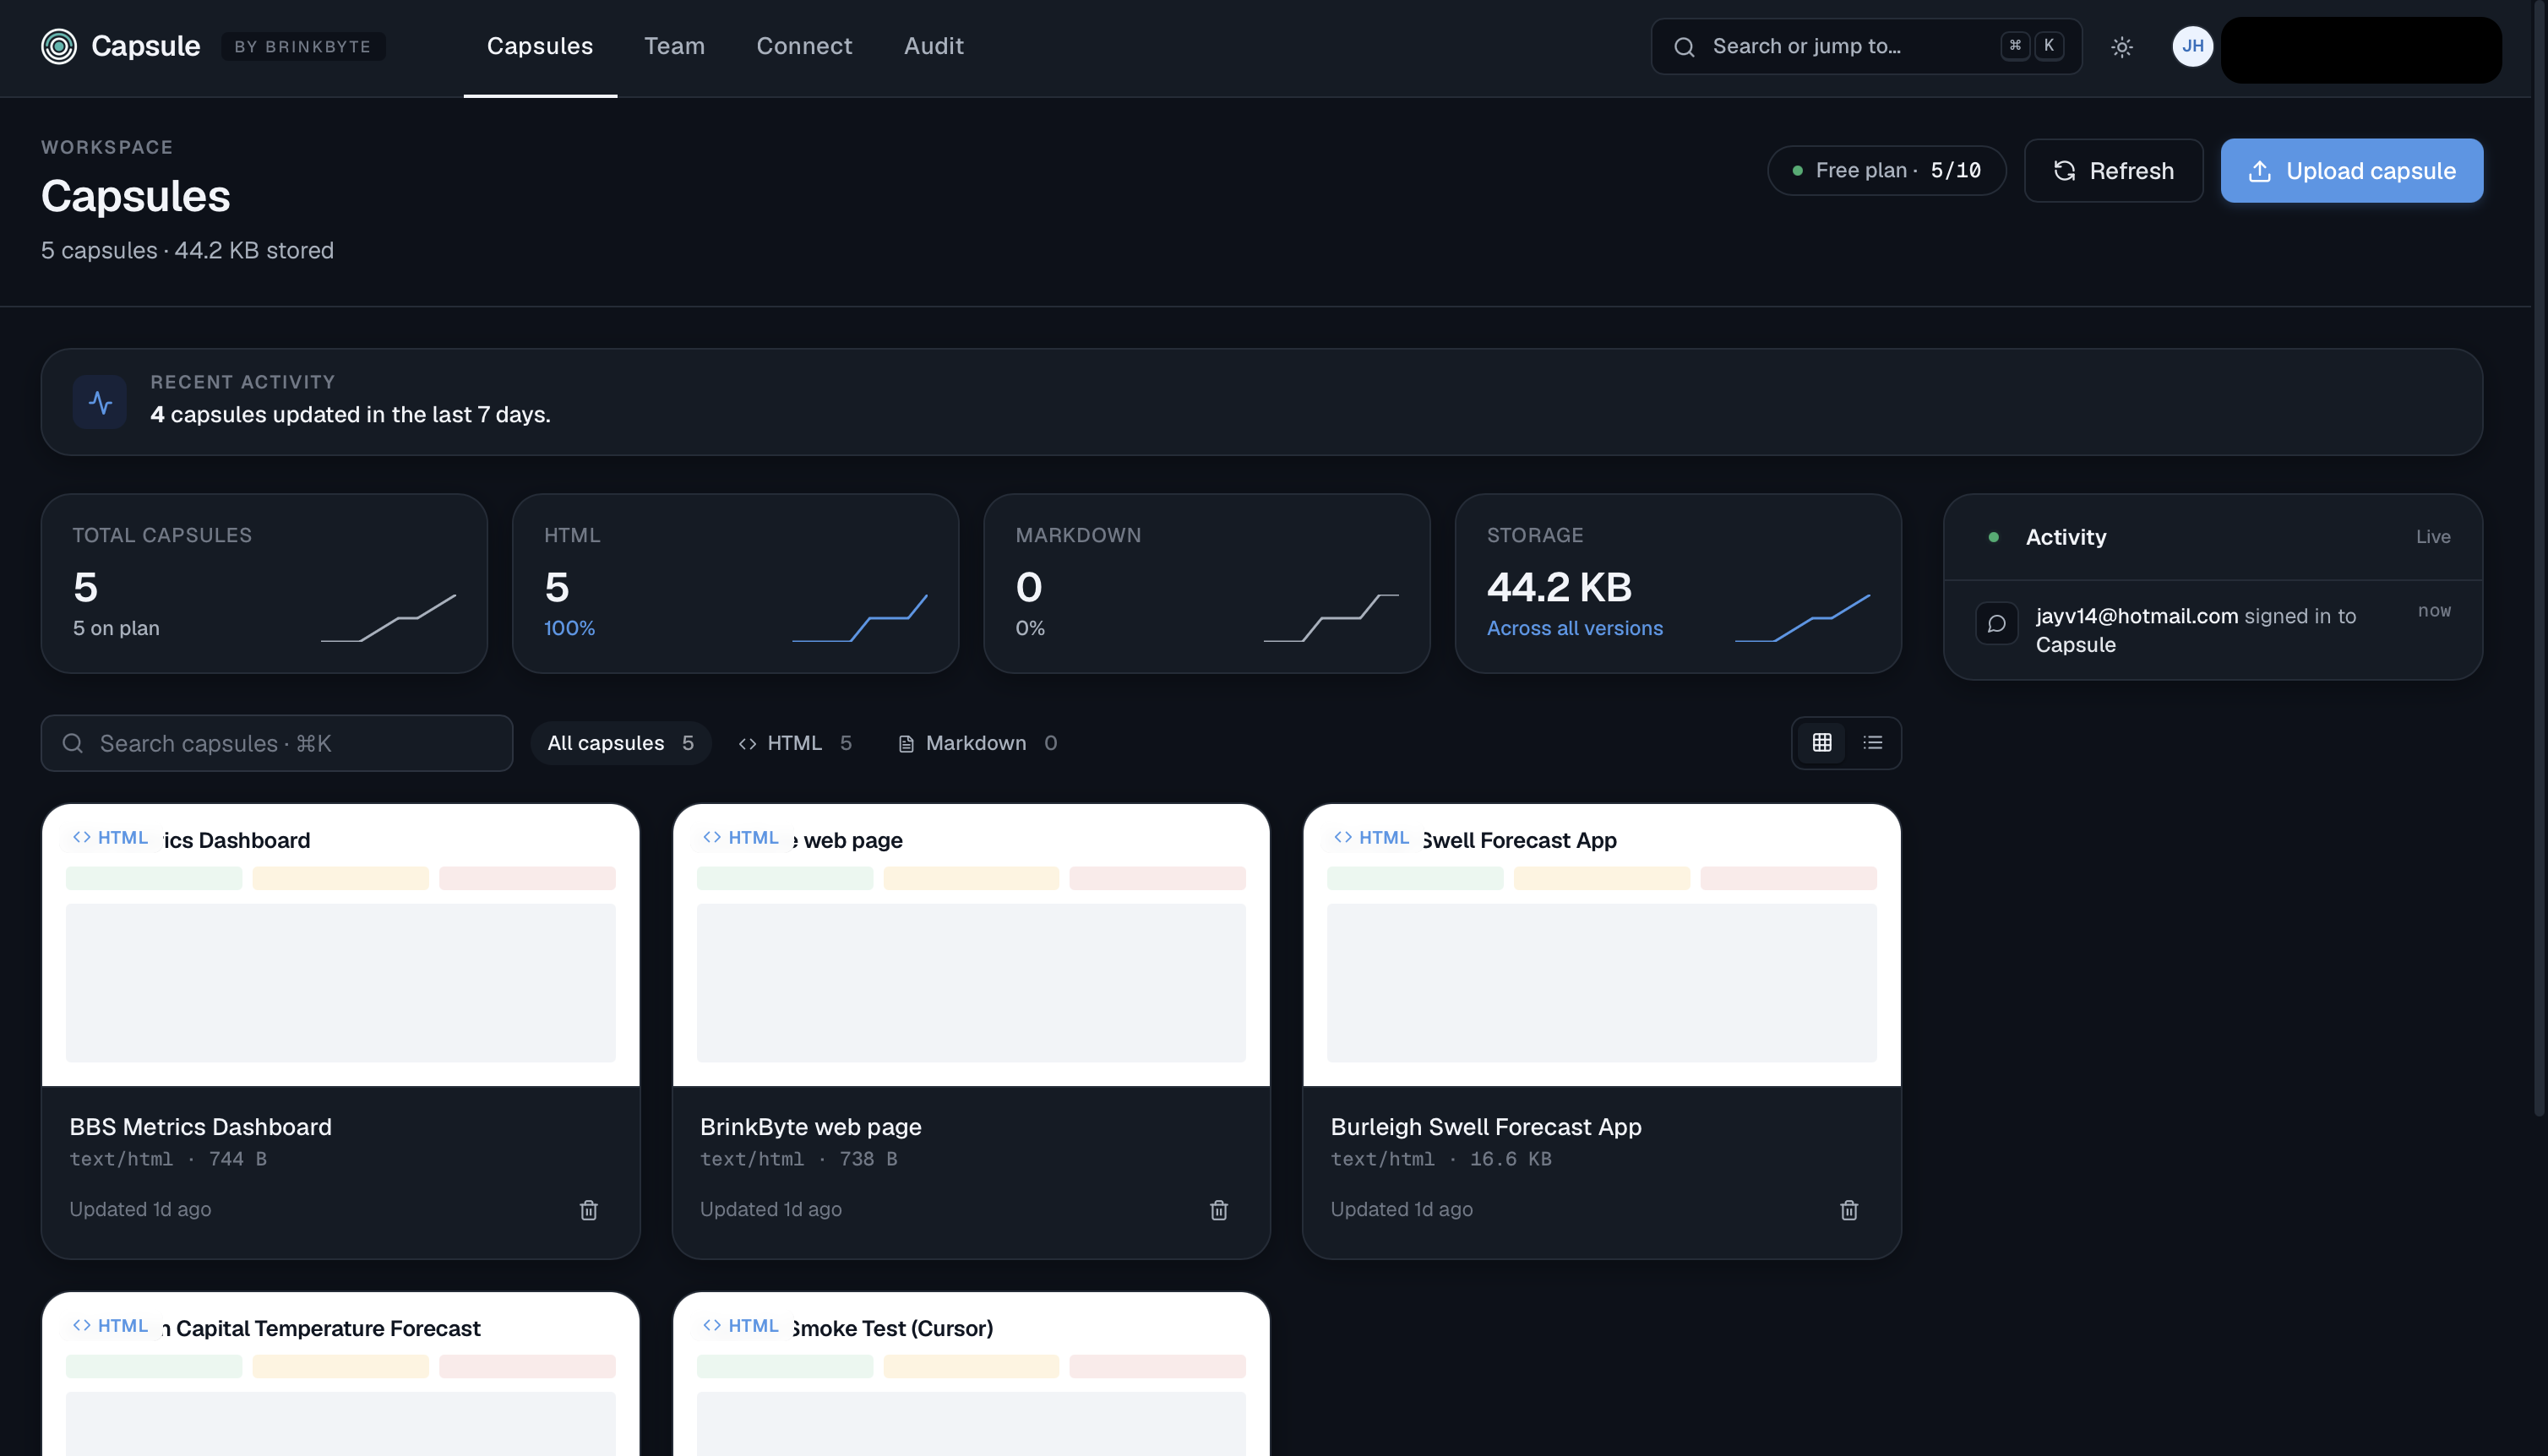Delete the BrinkByte web page capsule
The width and height of the screenshot is (2548, 1456).
(x=1218, y=1210)
